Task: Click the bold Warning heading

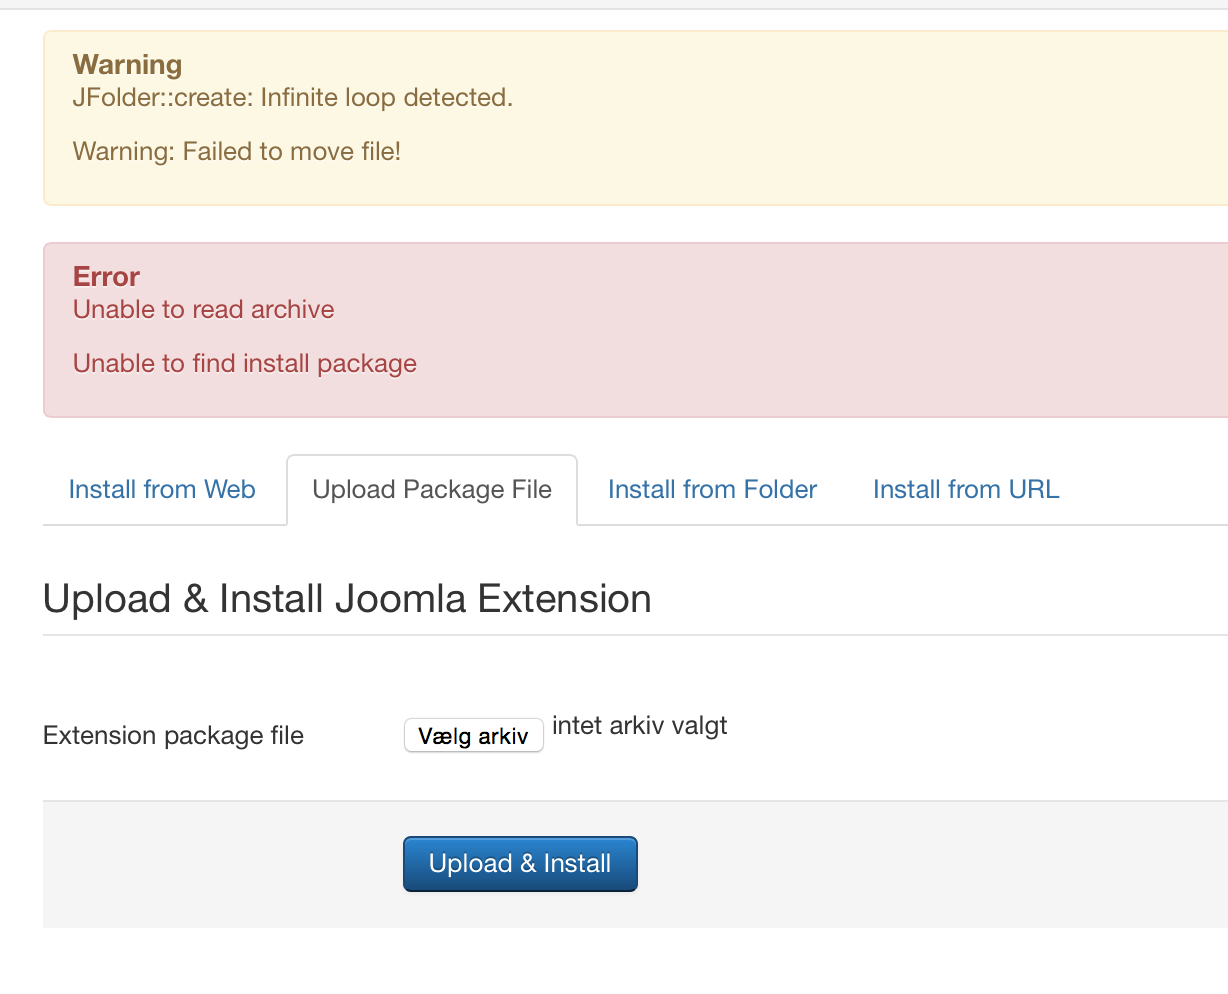Action: point(127,65)
